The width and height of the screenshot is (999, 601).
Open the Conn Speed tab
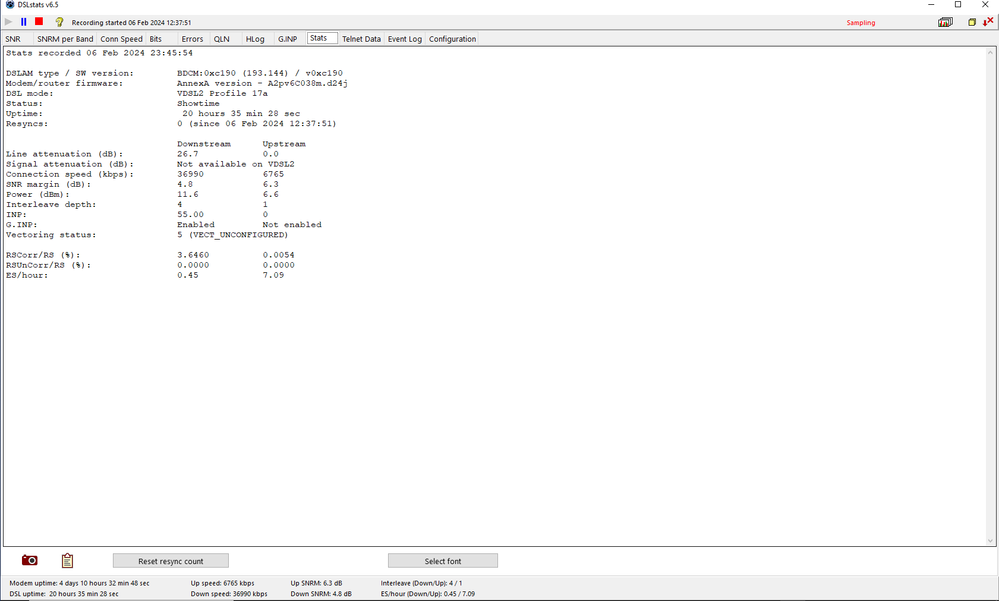pyautogui.click(x=121, y=39)
